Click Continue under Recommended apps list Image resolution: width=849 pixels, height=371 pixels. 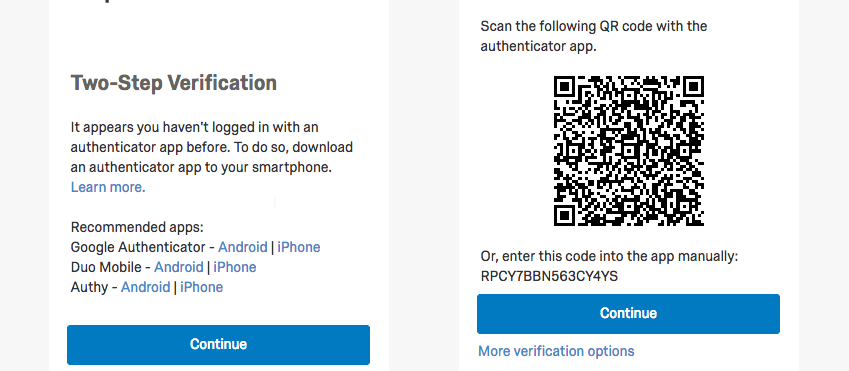[218, 344]
